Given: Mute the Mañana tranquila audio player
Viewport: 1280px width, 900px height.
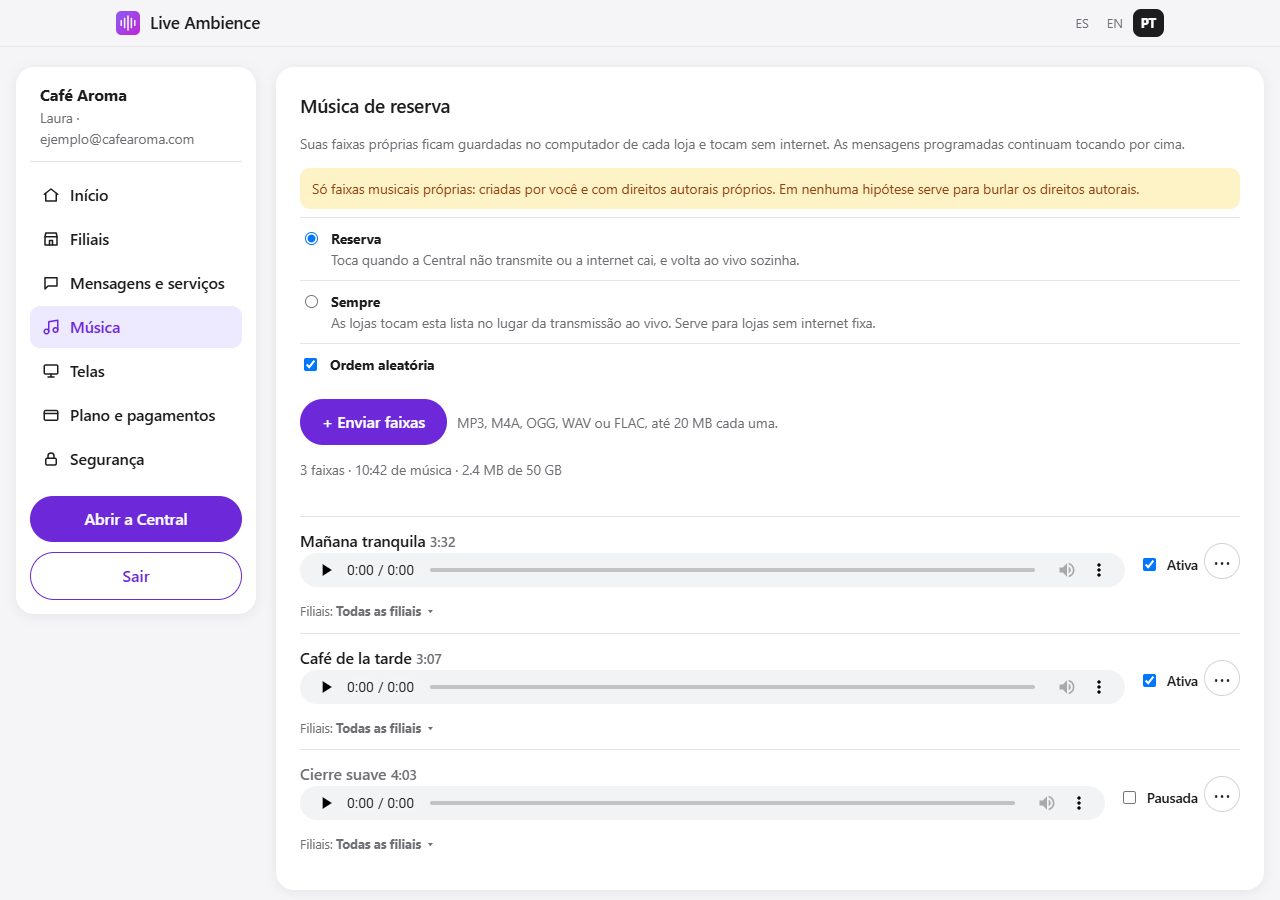Looking at the screenshot, I should coord(1067,570).
